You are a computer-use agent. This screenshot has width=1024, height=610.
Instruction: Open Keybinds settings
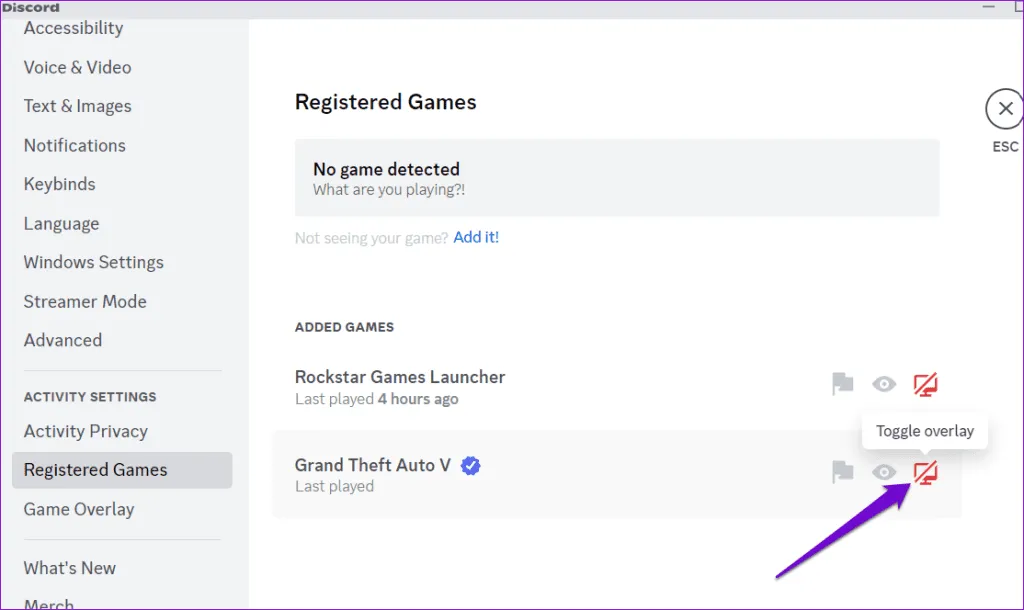pos(60,184)
